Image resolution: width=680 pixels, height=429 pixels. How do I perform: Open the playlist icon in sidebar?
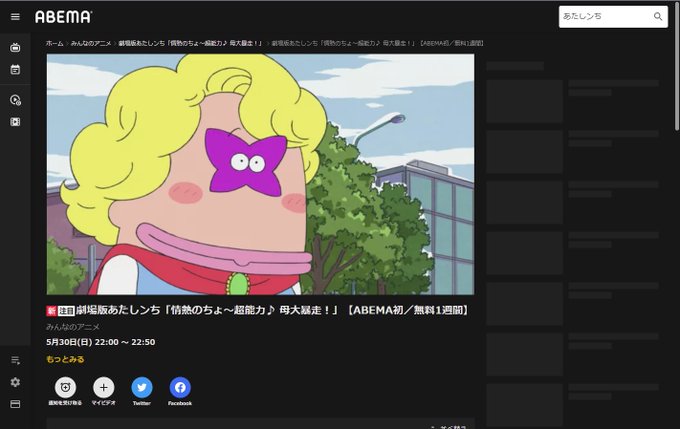15,360
